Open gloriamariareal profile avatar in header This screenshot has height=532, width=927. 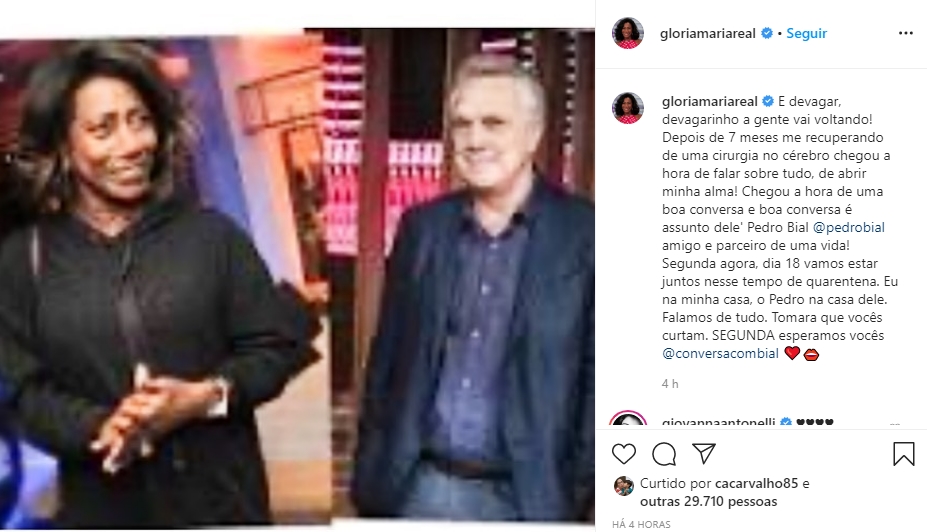click(x=628, y=33)
